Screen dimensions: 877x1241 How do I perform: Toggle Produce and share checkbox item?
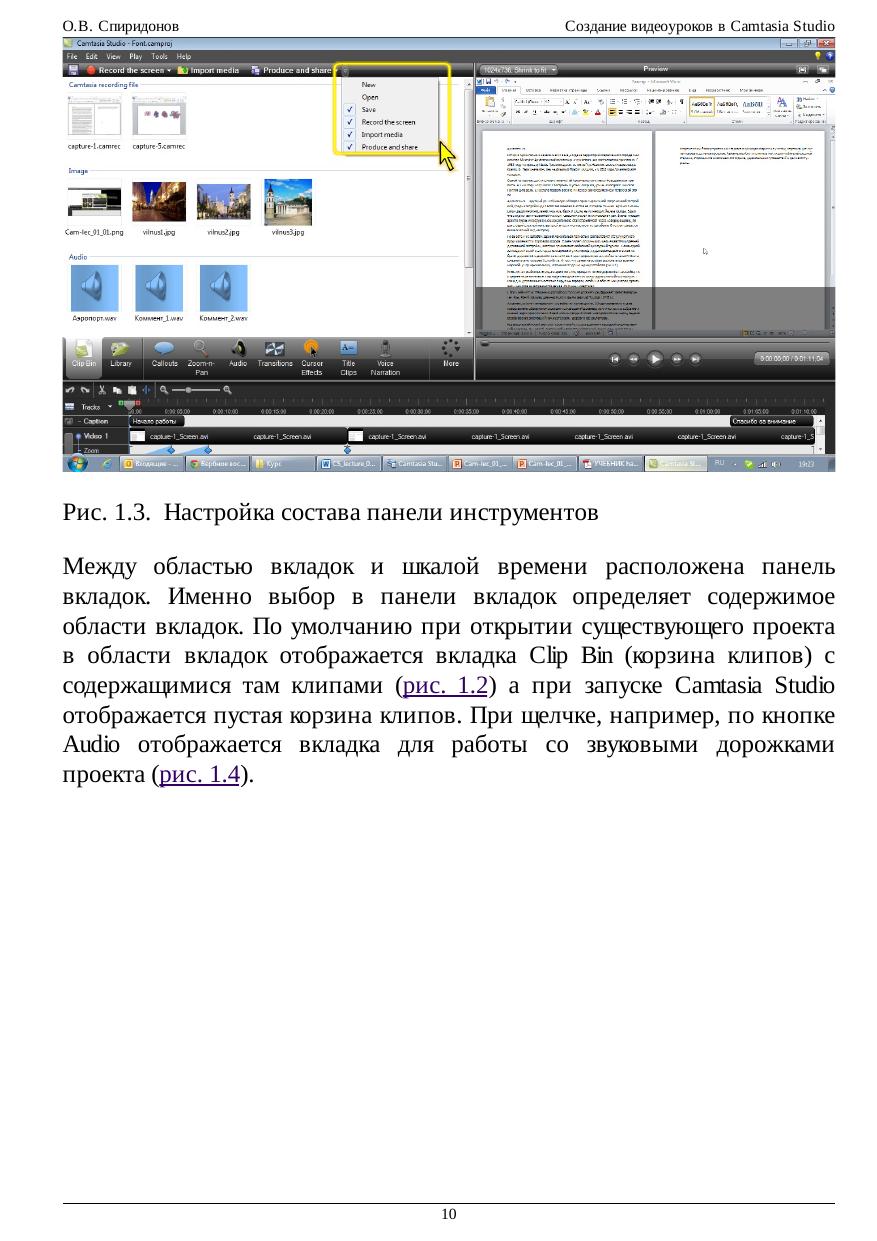click(x=389, y=147)
